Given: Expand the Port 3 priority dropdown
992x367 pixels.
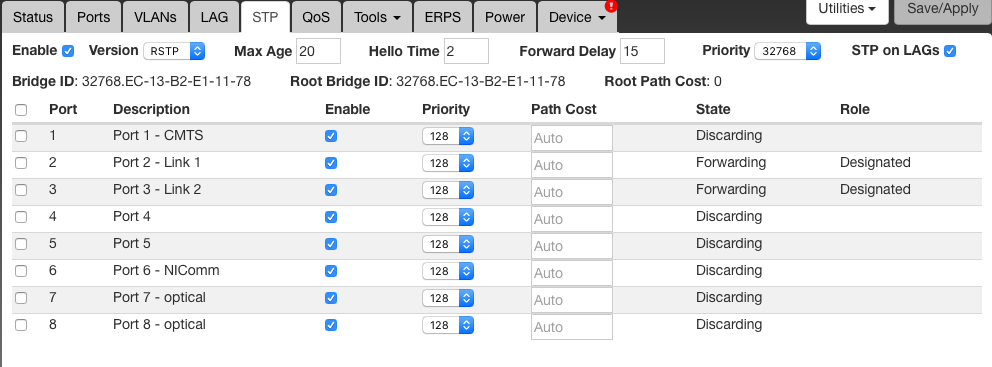Looking at the screenshot, I should point(448,190).
